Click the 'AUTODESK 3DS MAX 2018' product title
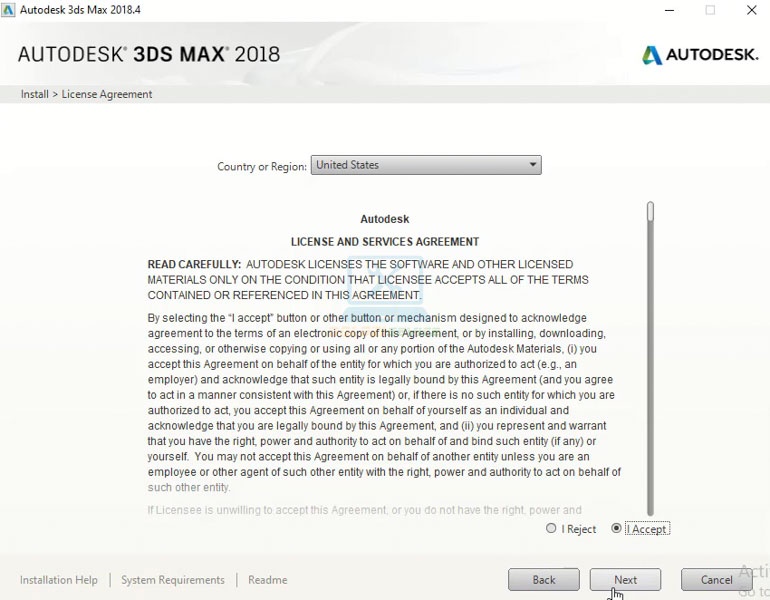770x600 pixels. 149,54
